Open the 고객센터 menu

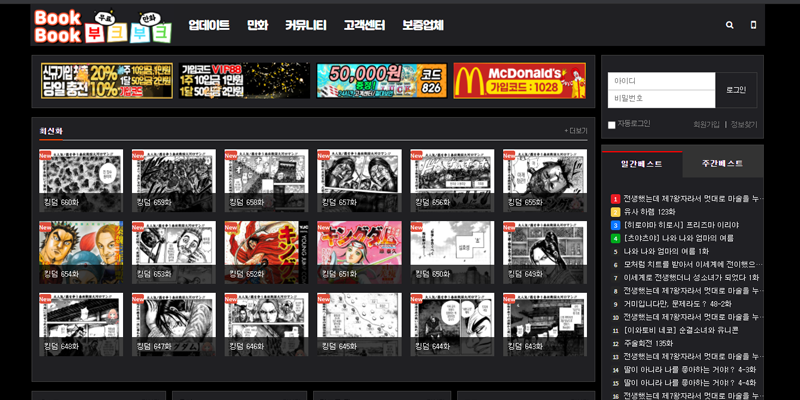364,25
